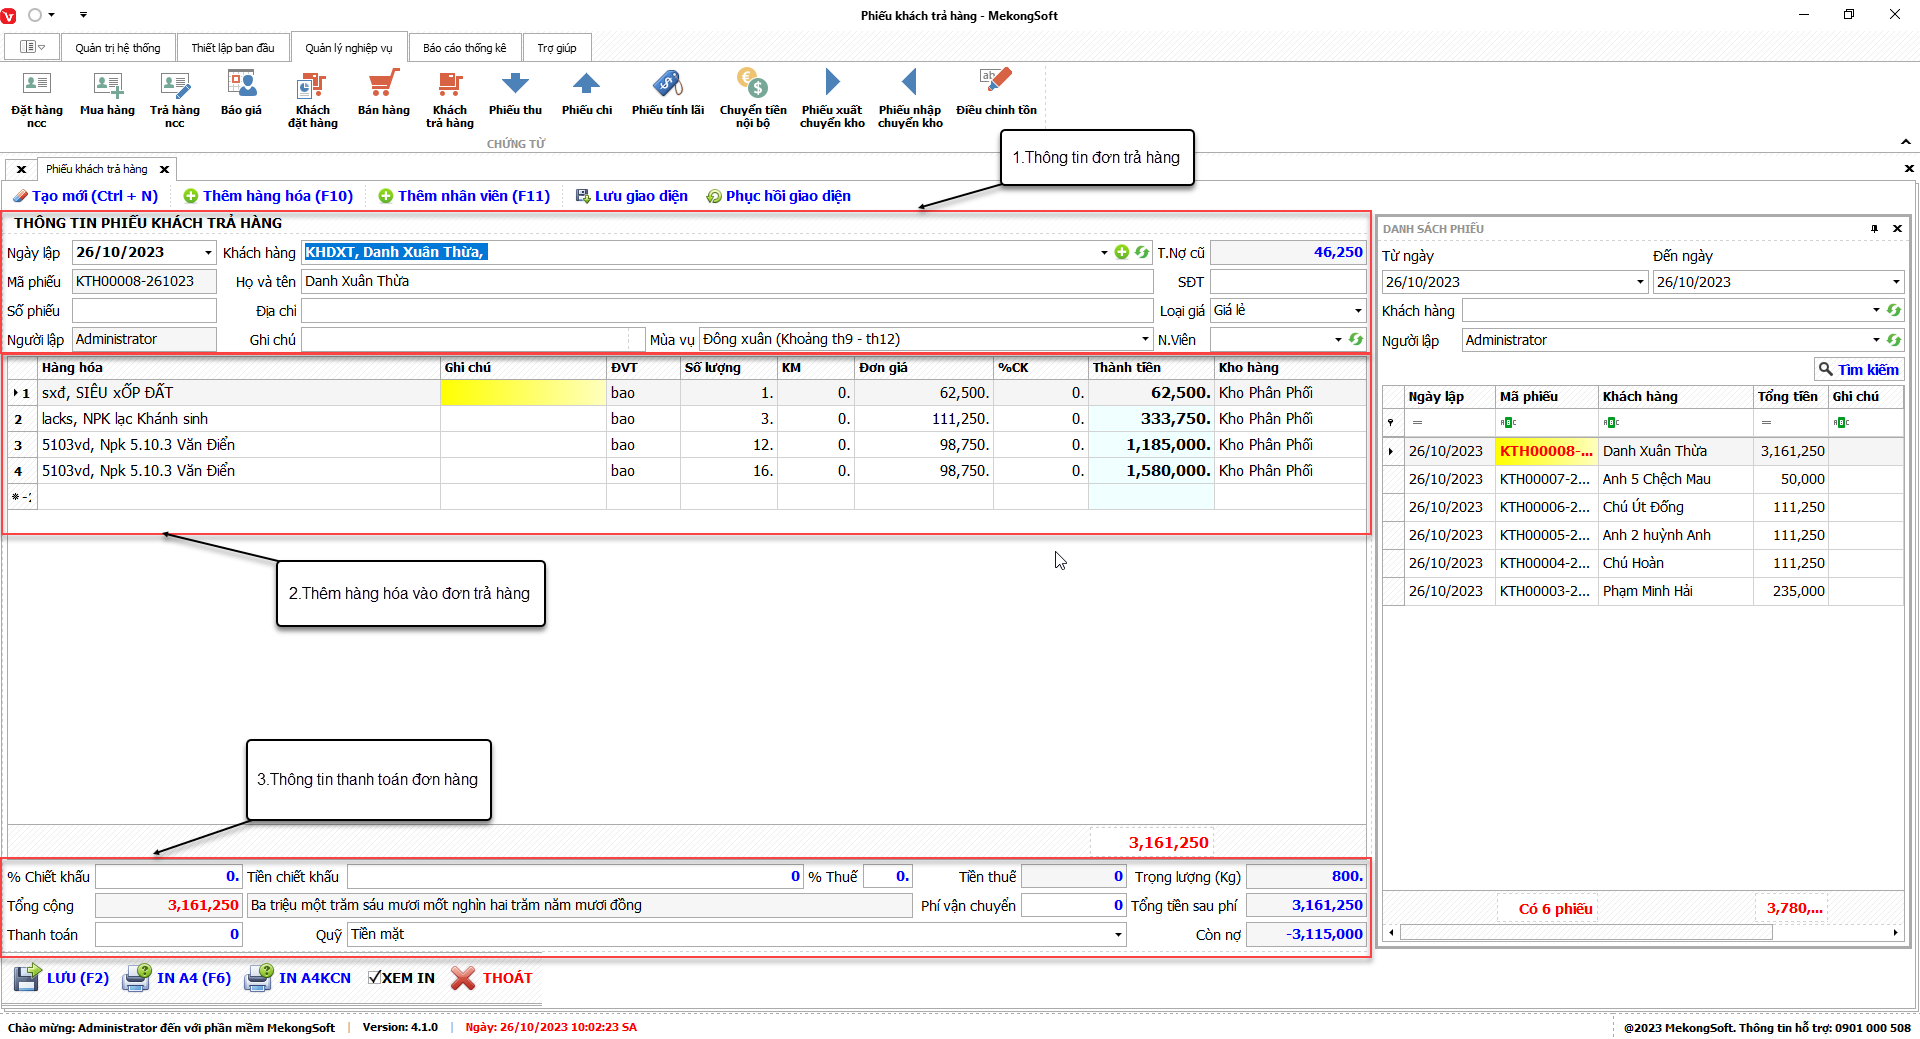This screenshot has height=1039, width=1920.
Task: Pin the Danh sách phiếu panel
Action: pos(1874,229)
